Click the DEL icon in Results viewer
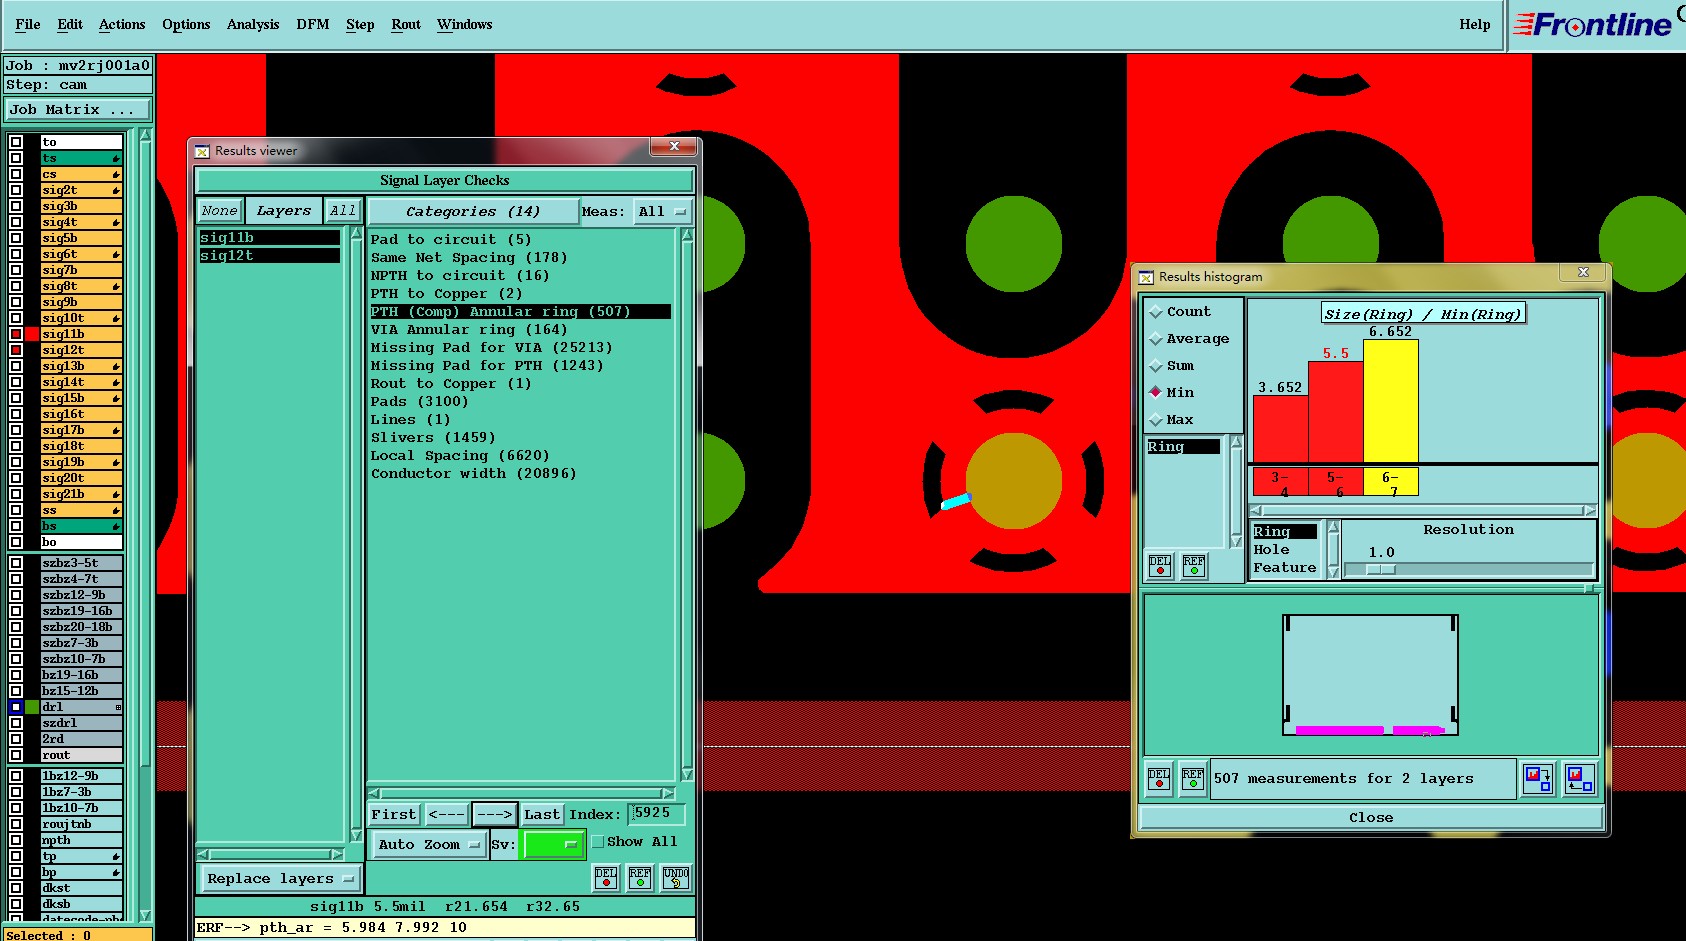1686x941 pixels. pyautogui.click(x=606, y=878)
